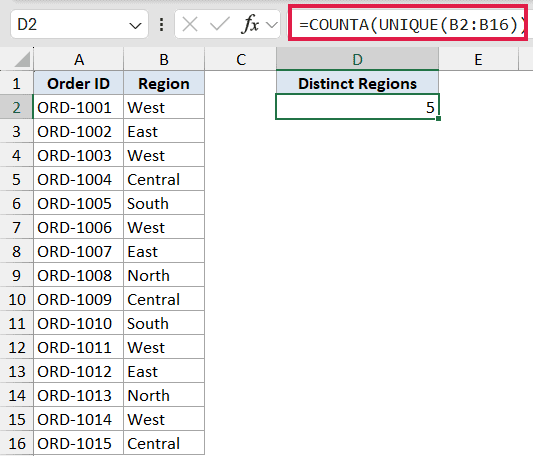Open the Insert Function fx button
Image resolution: width=533 pixels, height=456 pixels.
[x=250, y=24]
